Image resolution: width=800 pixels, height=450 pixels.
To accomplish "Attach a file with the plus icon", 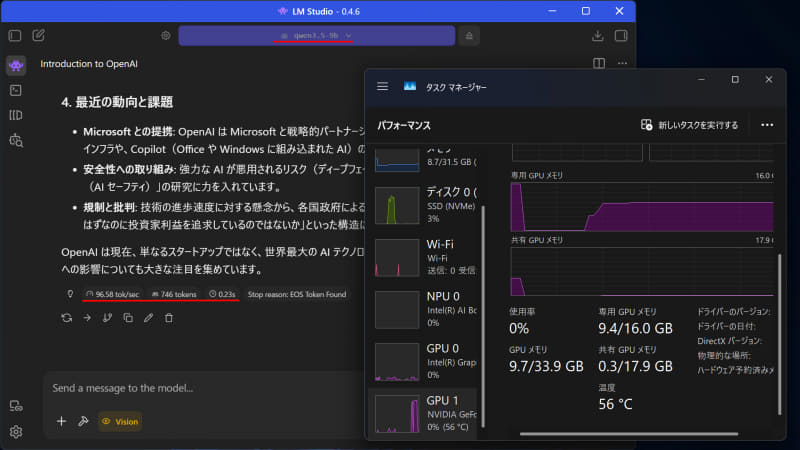I will 61,421.
